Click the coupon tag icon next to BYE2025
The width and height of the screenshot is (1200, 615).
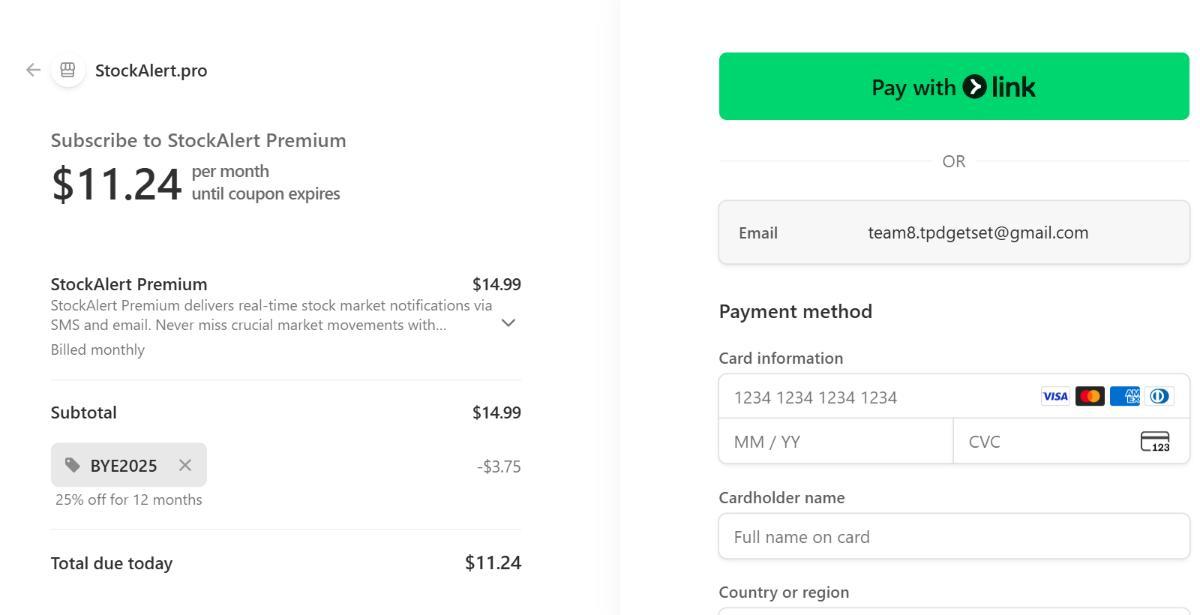[73, 465]
